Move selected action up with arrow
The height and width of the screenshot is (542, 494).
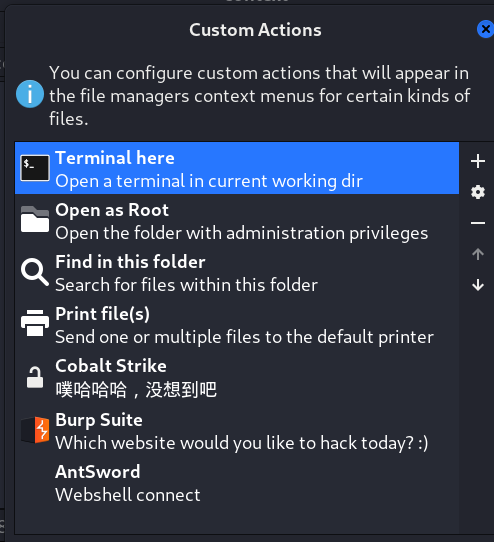tap(478, 254)
